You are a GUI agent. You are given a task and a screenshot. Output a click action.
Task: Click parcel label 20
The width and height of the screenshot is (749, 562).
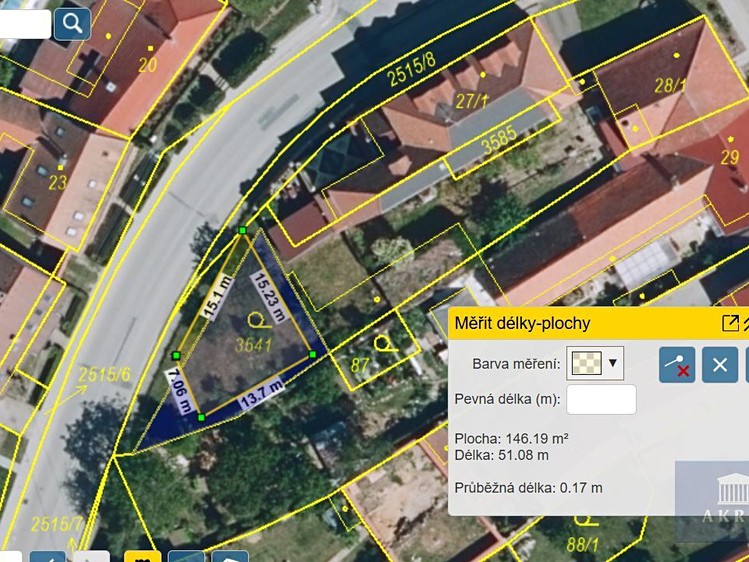(x=148, y=64)
